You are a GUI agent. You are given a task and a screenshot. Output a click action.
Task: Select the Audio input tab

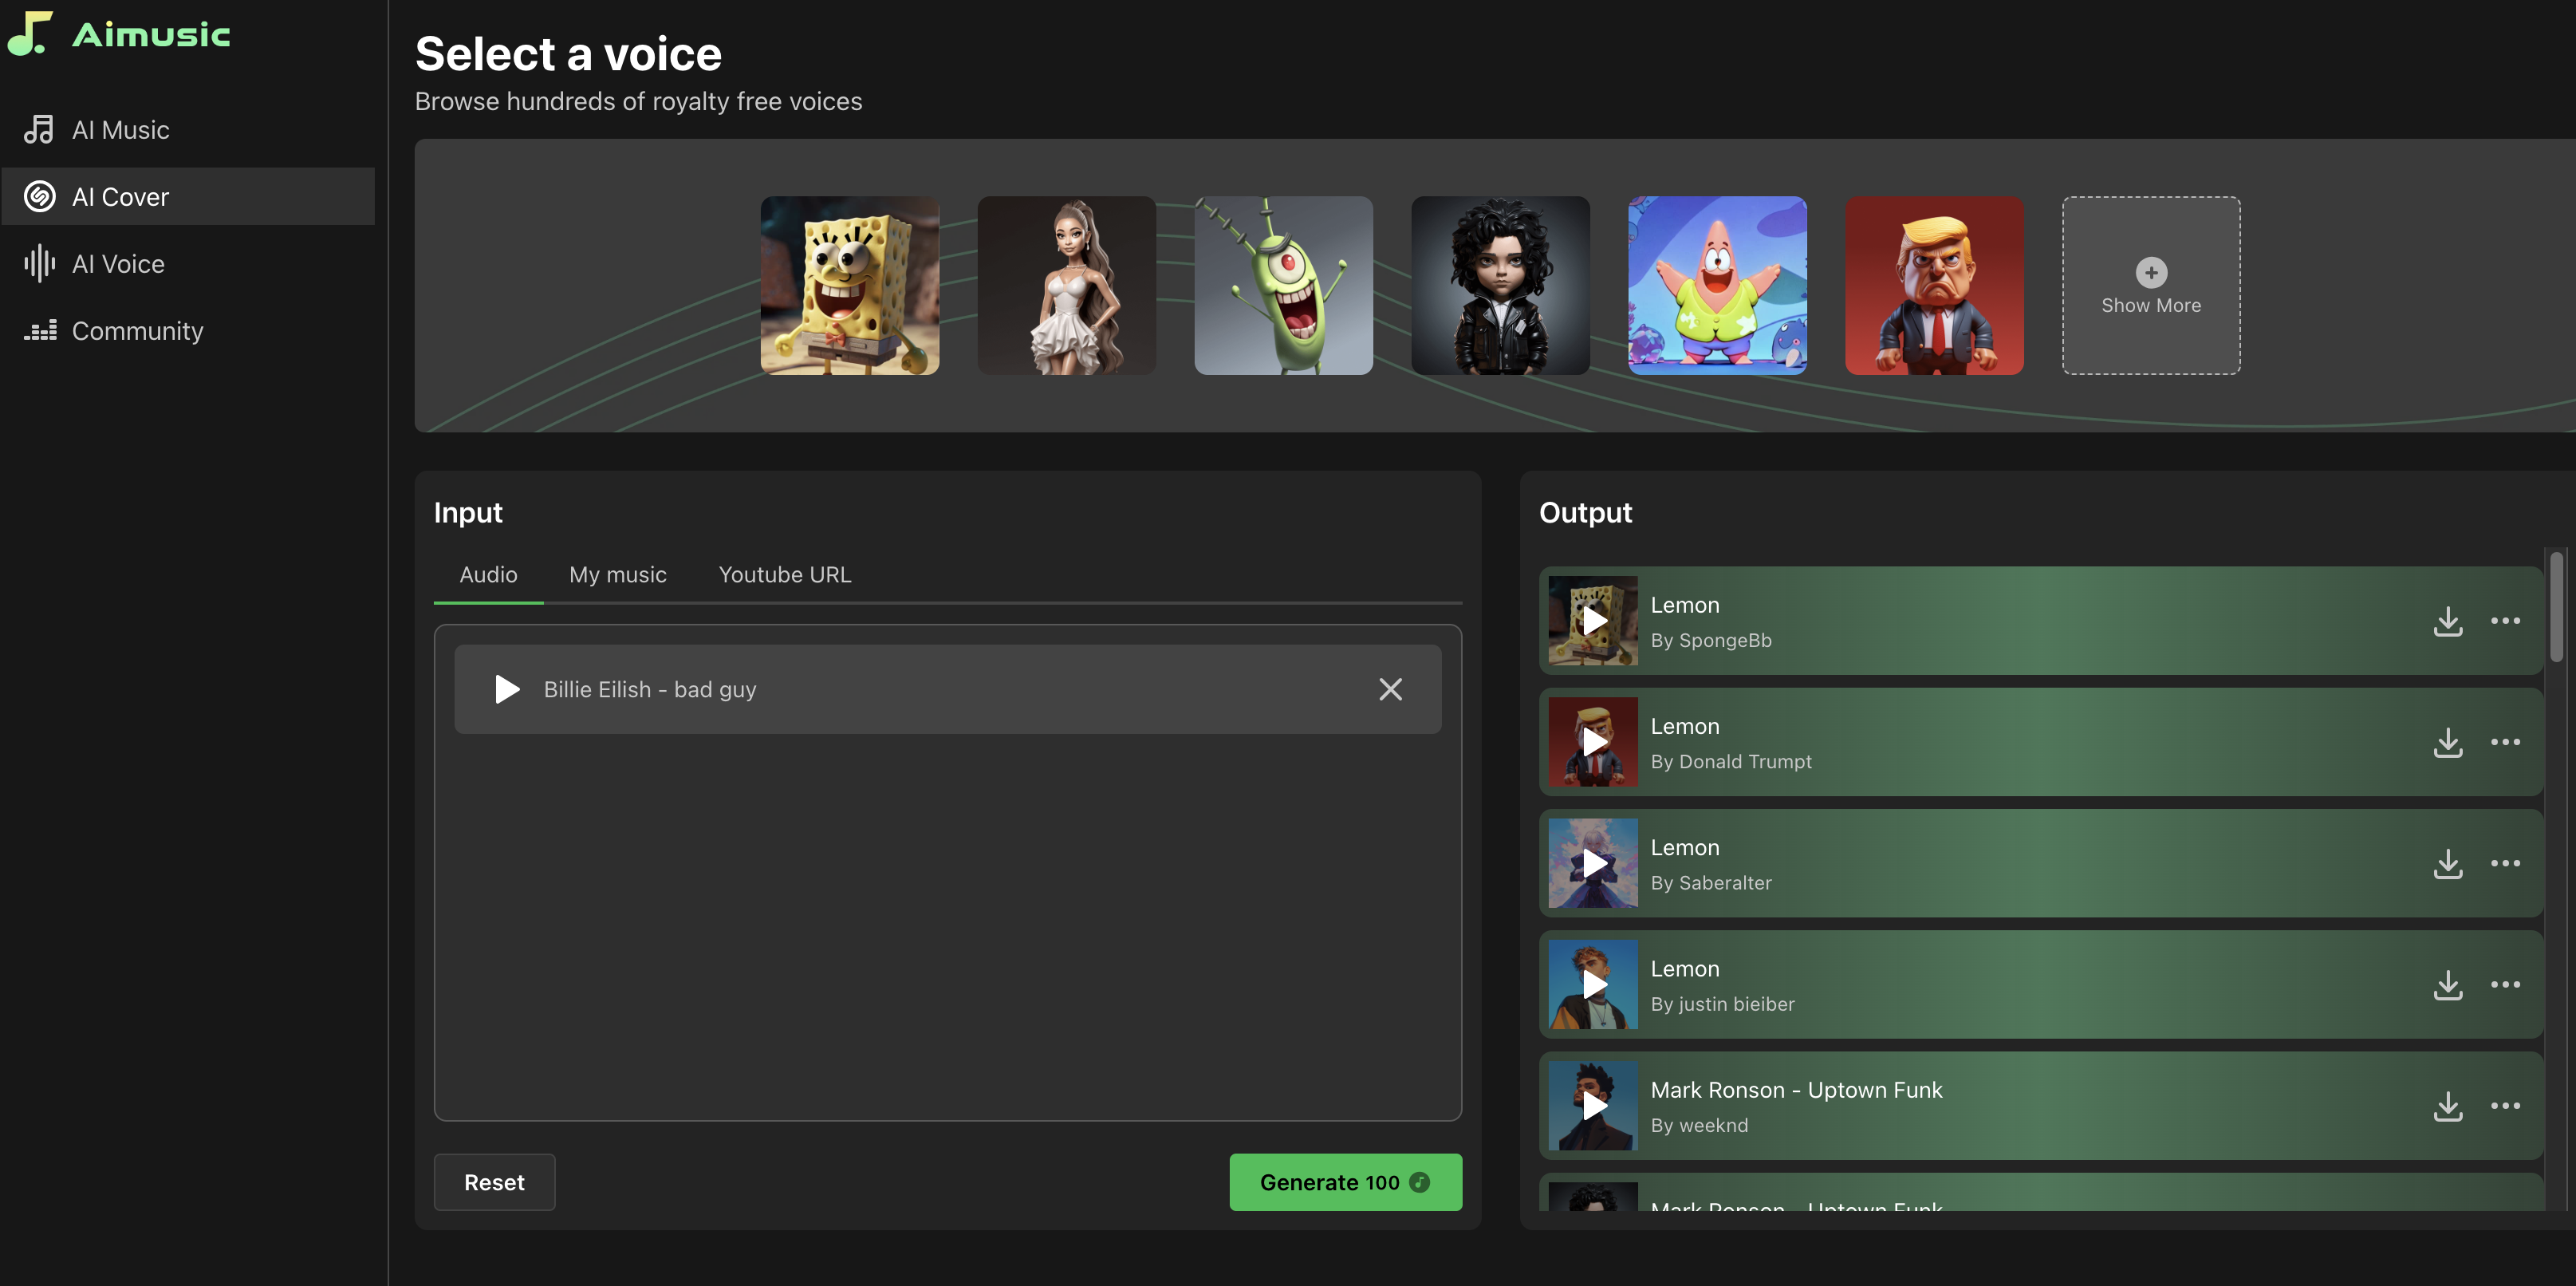point(488,575)
